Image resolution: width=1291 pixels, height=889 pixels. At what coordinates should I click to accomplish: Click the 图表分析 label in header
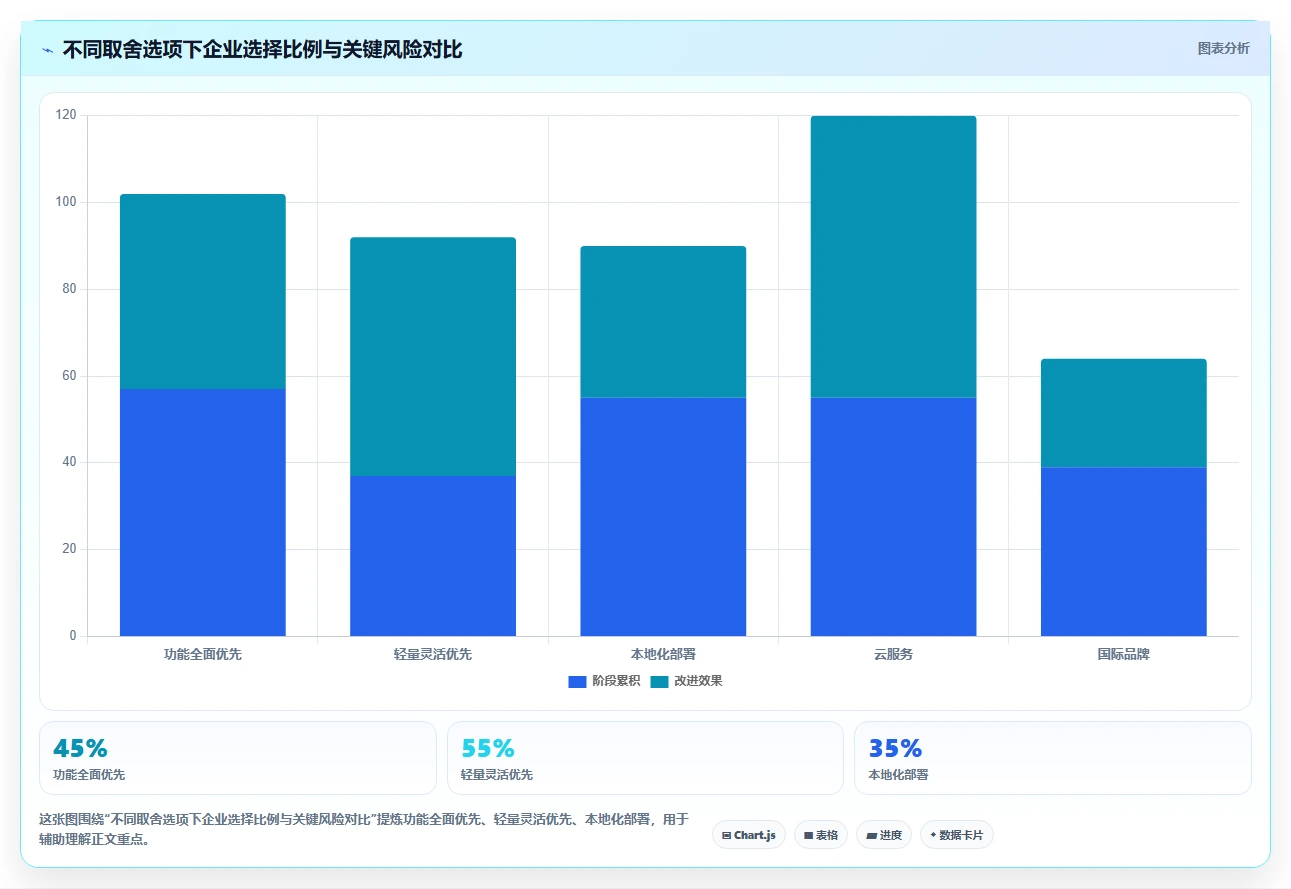tap(1223, 48)
